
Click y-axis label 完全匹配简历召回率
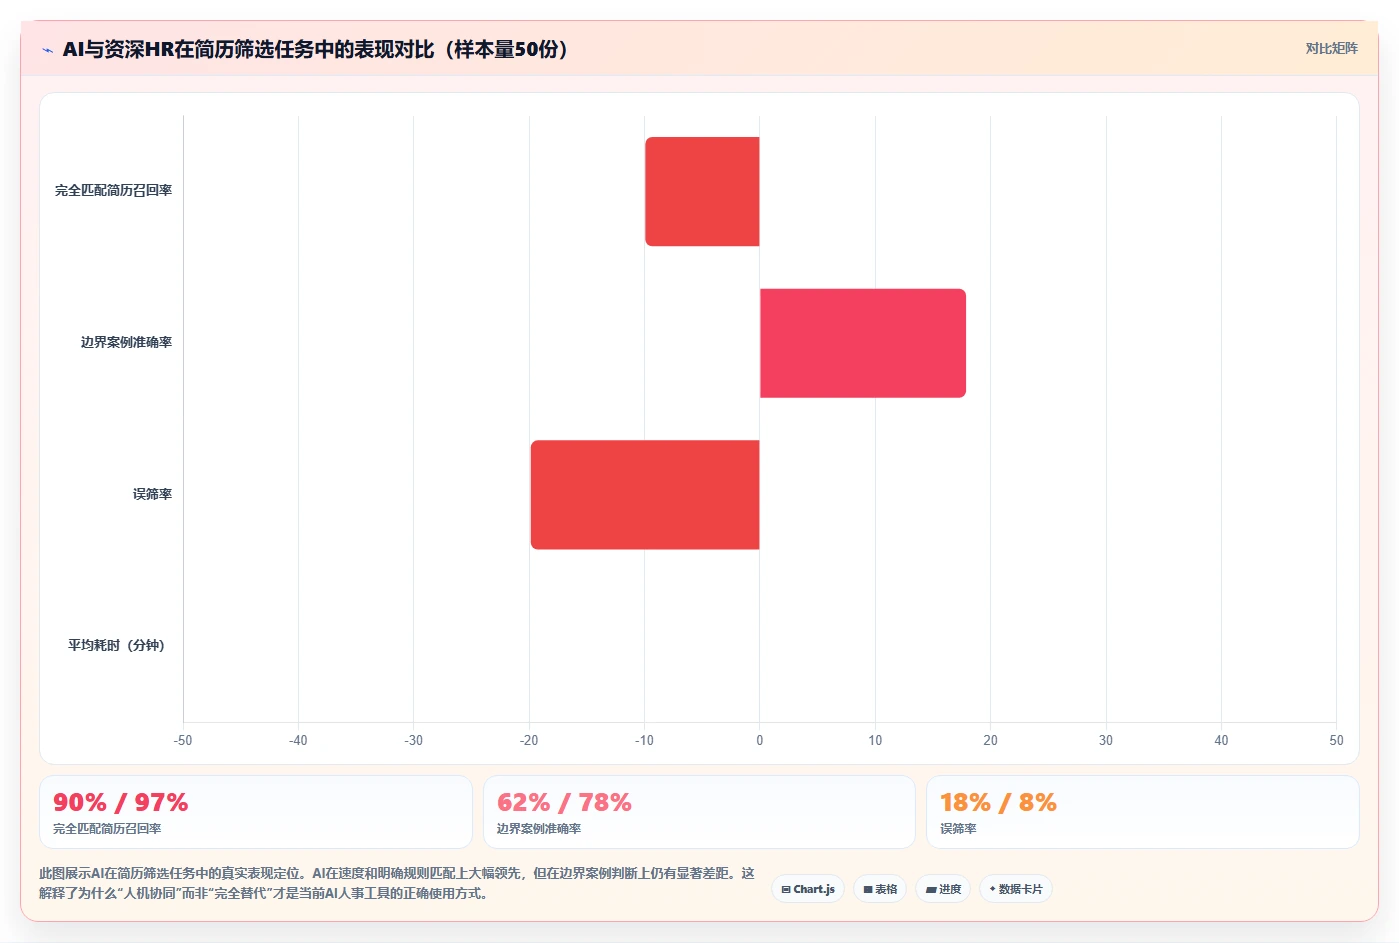[113, 190]
